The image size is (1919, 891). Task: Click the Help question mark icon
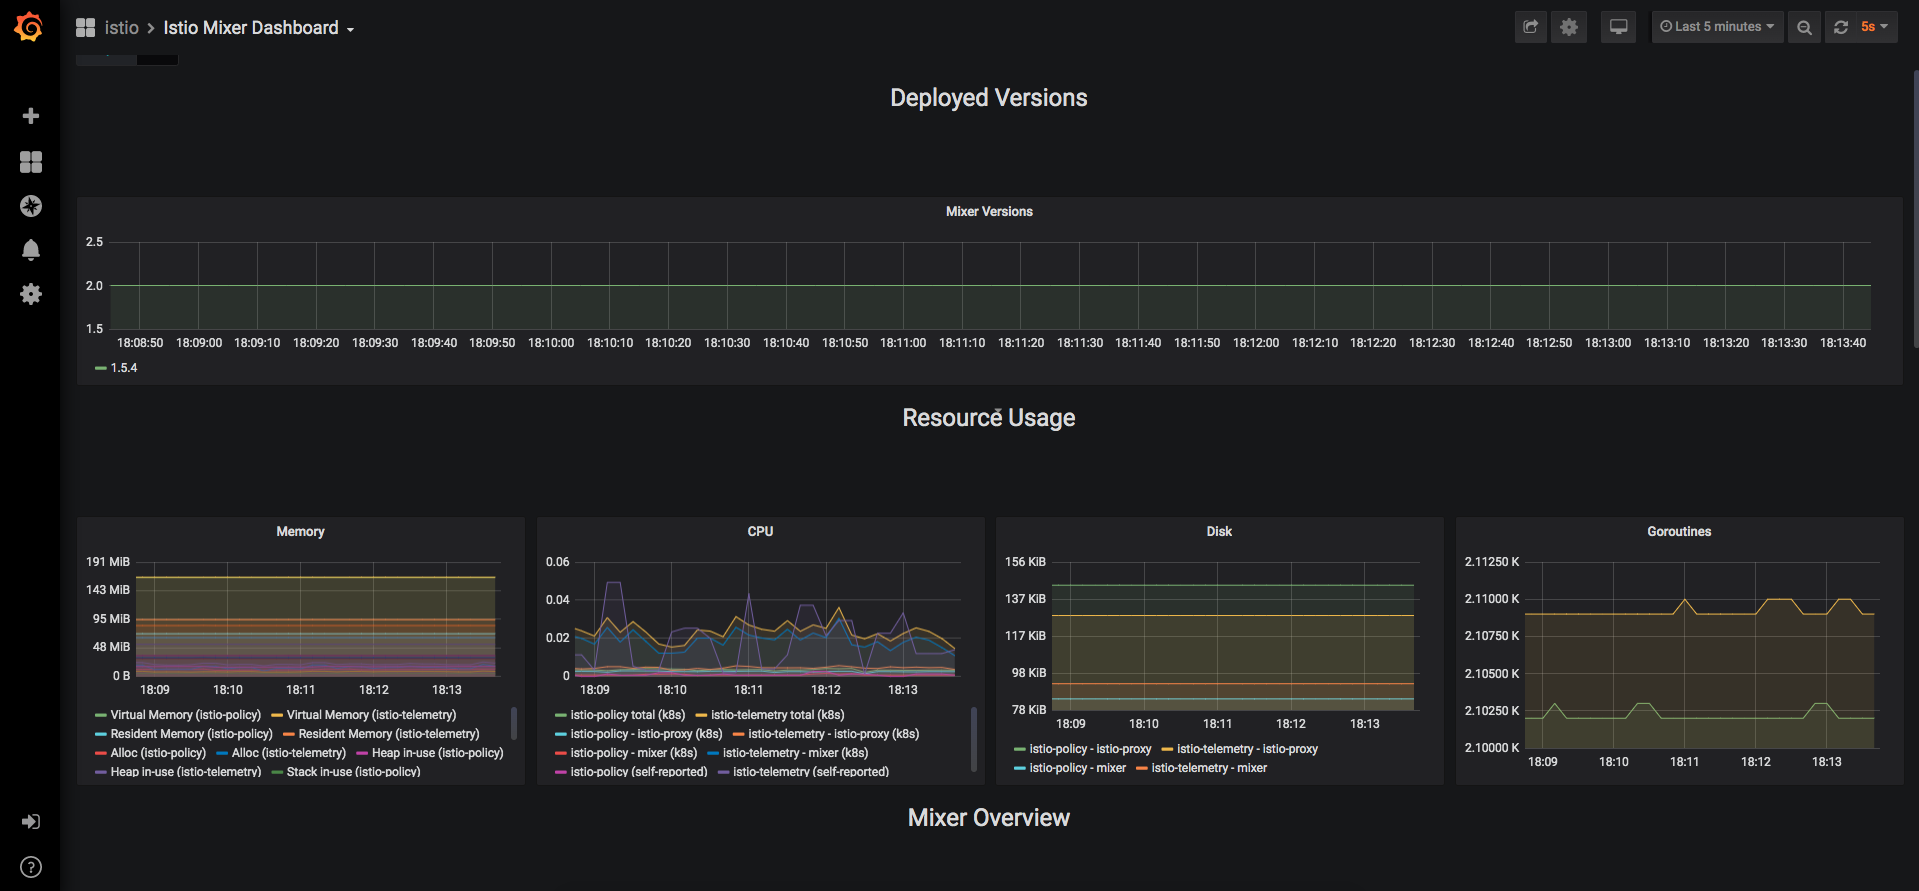click(31, 867)
